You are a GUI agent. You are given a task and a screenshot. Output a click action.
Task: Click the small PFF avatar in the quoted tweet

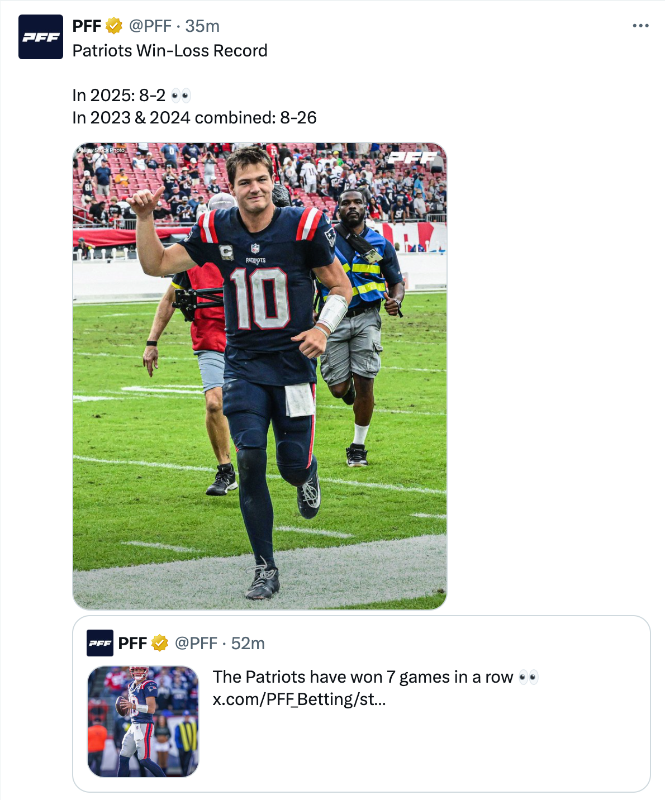[100, 643]
